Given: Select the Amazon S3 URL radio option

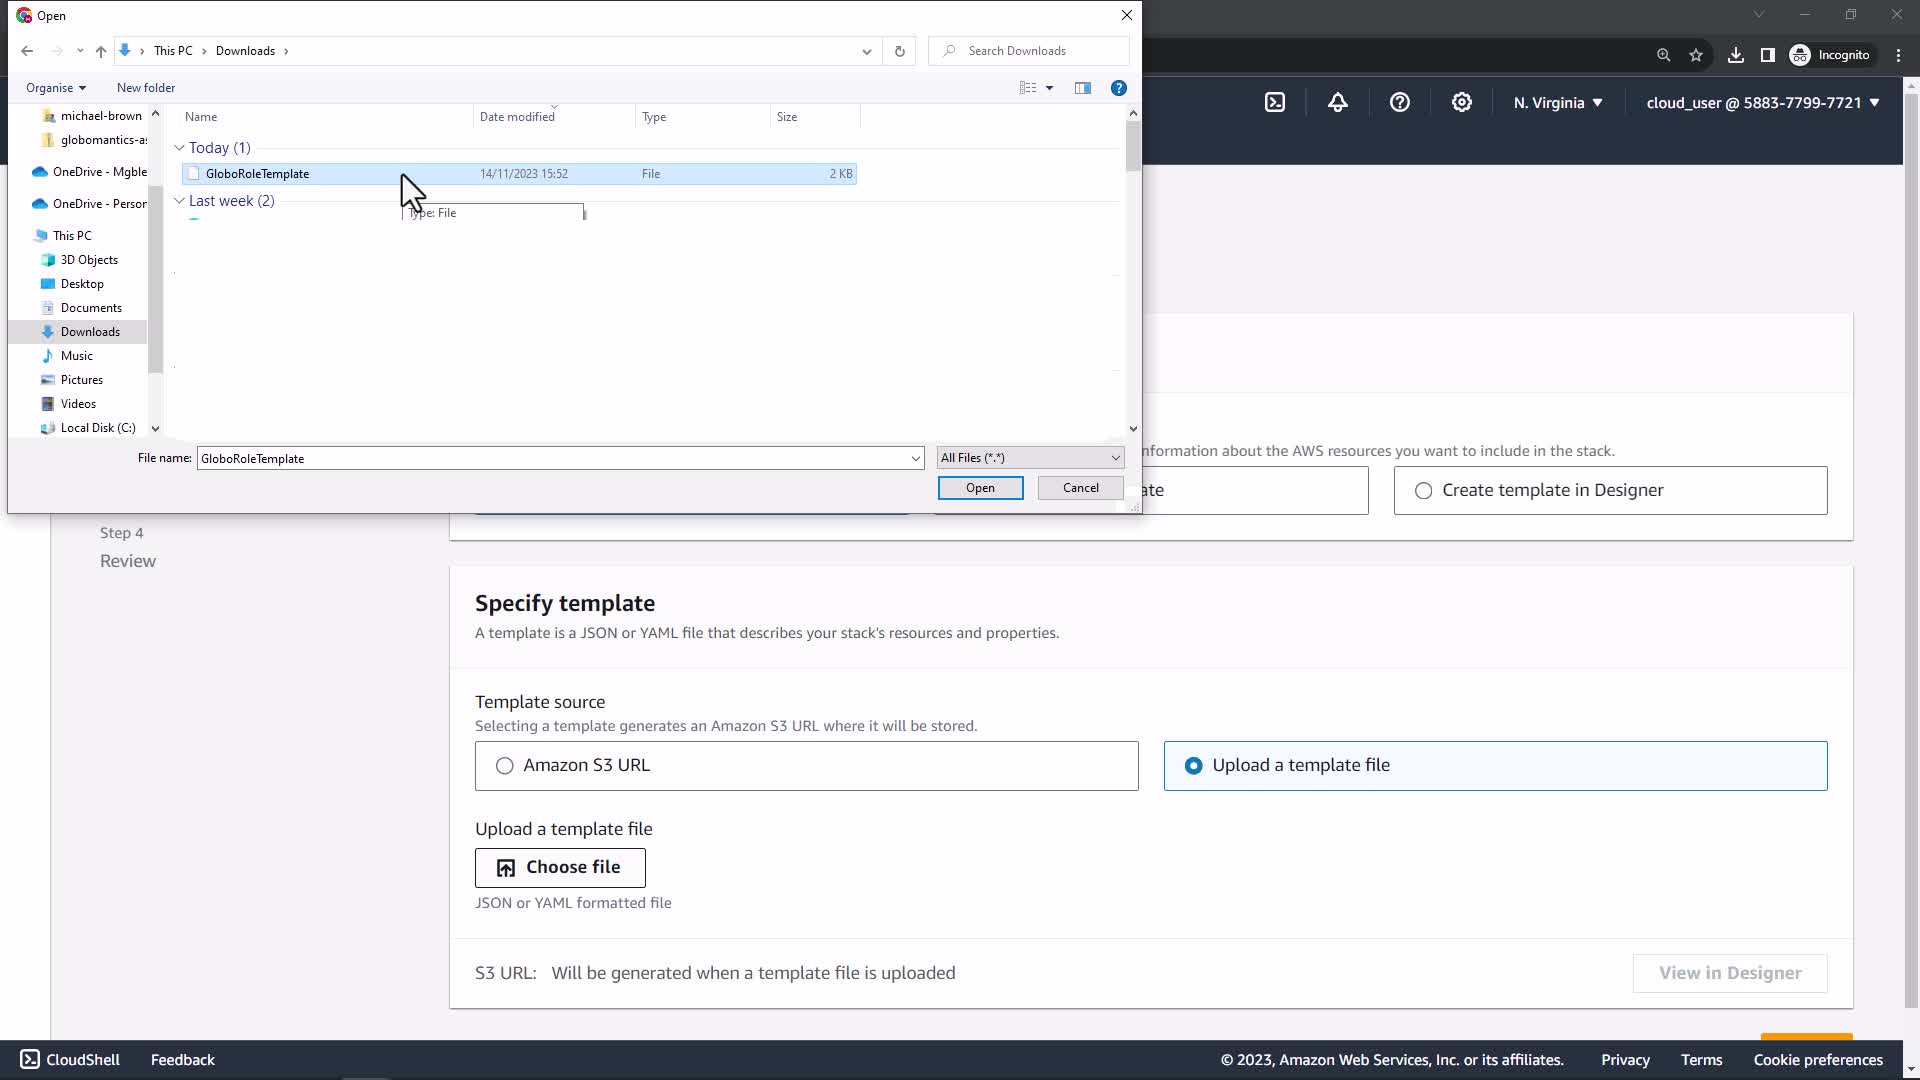Looking at the screenshot, I should pos(505,766).
